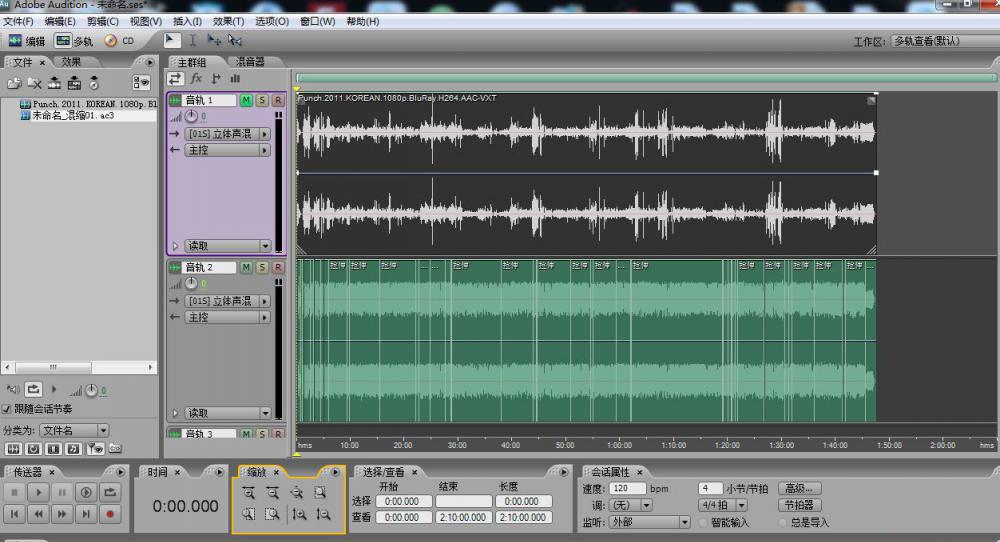Open 音轨 1 input [01S] 立体声混 dropdown
1000x542 pixels.
228,134
